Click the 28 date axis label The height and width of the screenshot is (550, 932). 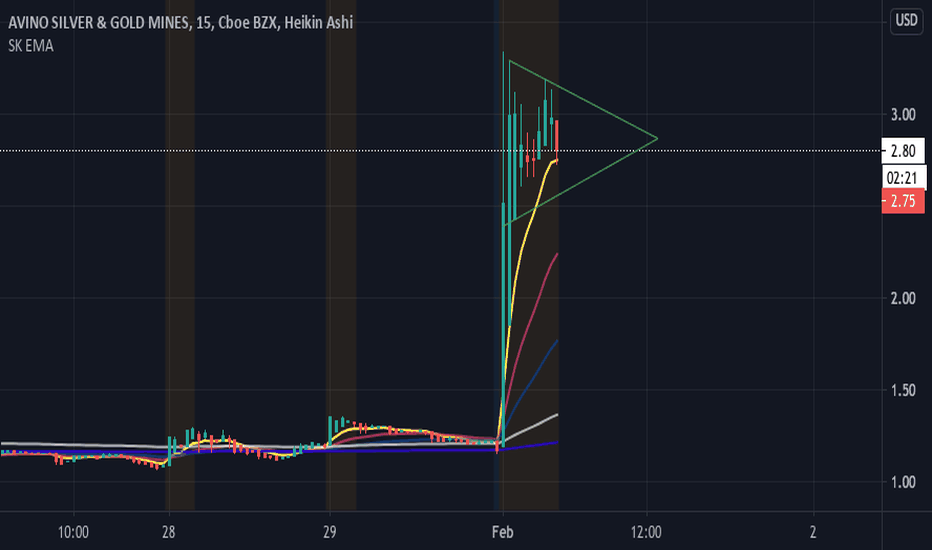click(x=169, y=532)
